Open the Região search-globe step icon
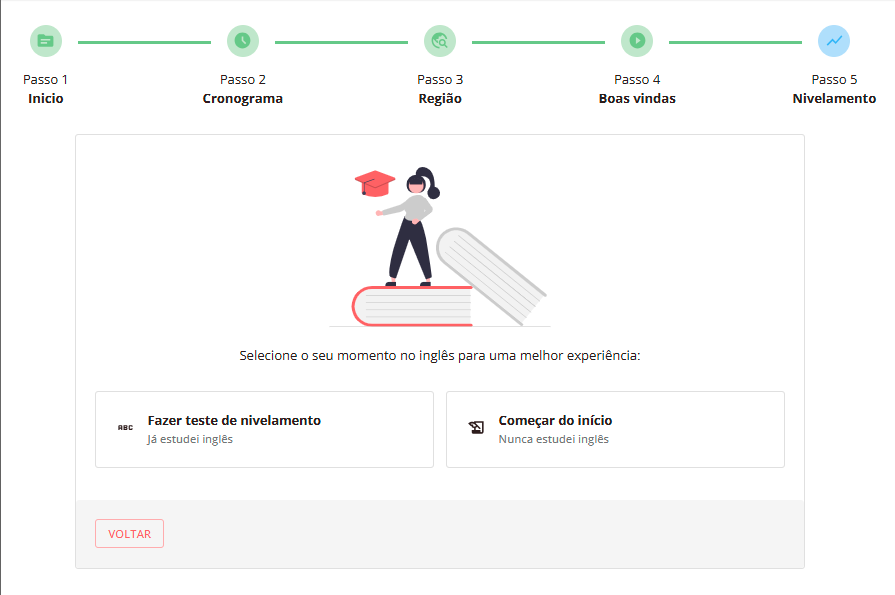This screenshot has width=895, height=595. tap(440, 41)
